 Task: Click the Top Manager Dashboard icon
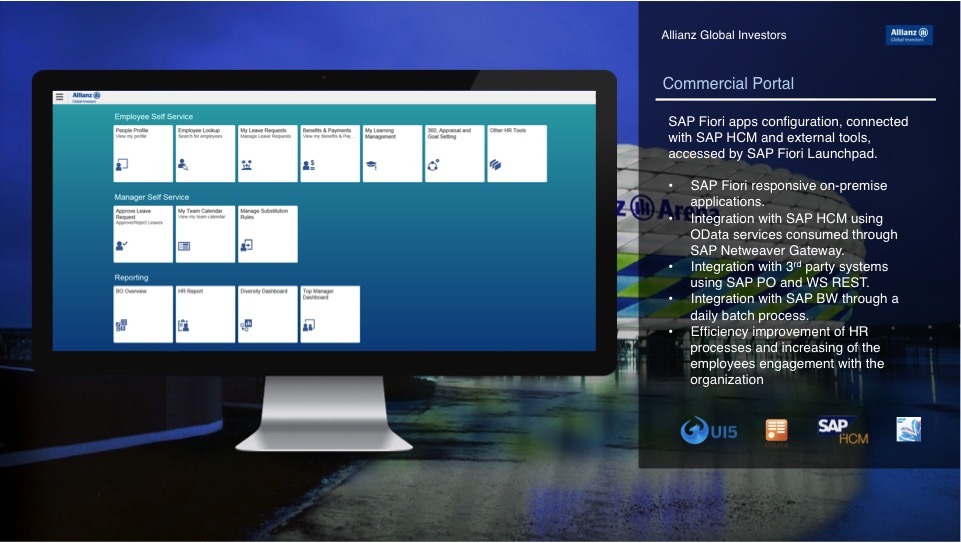pyautogui.click(x=309, y=325)
